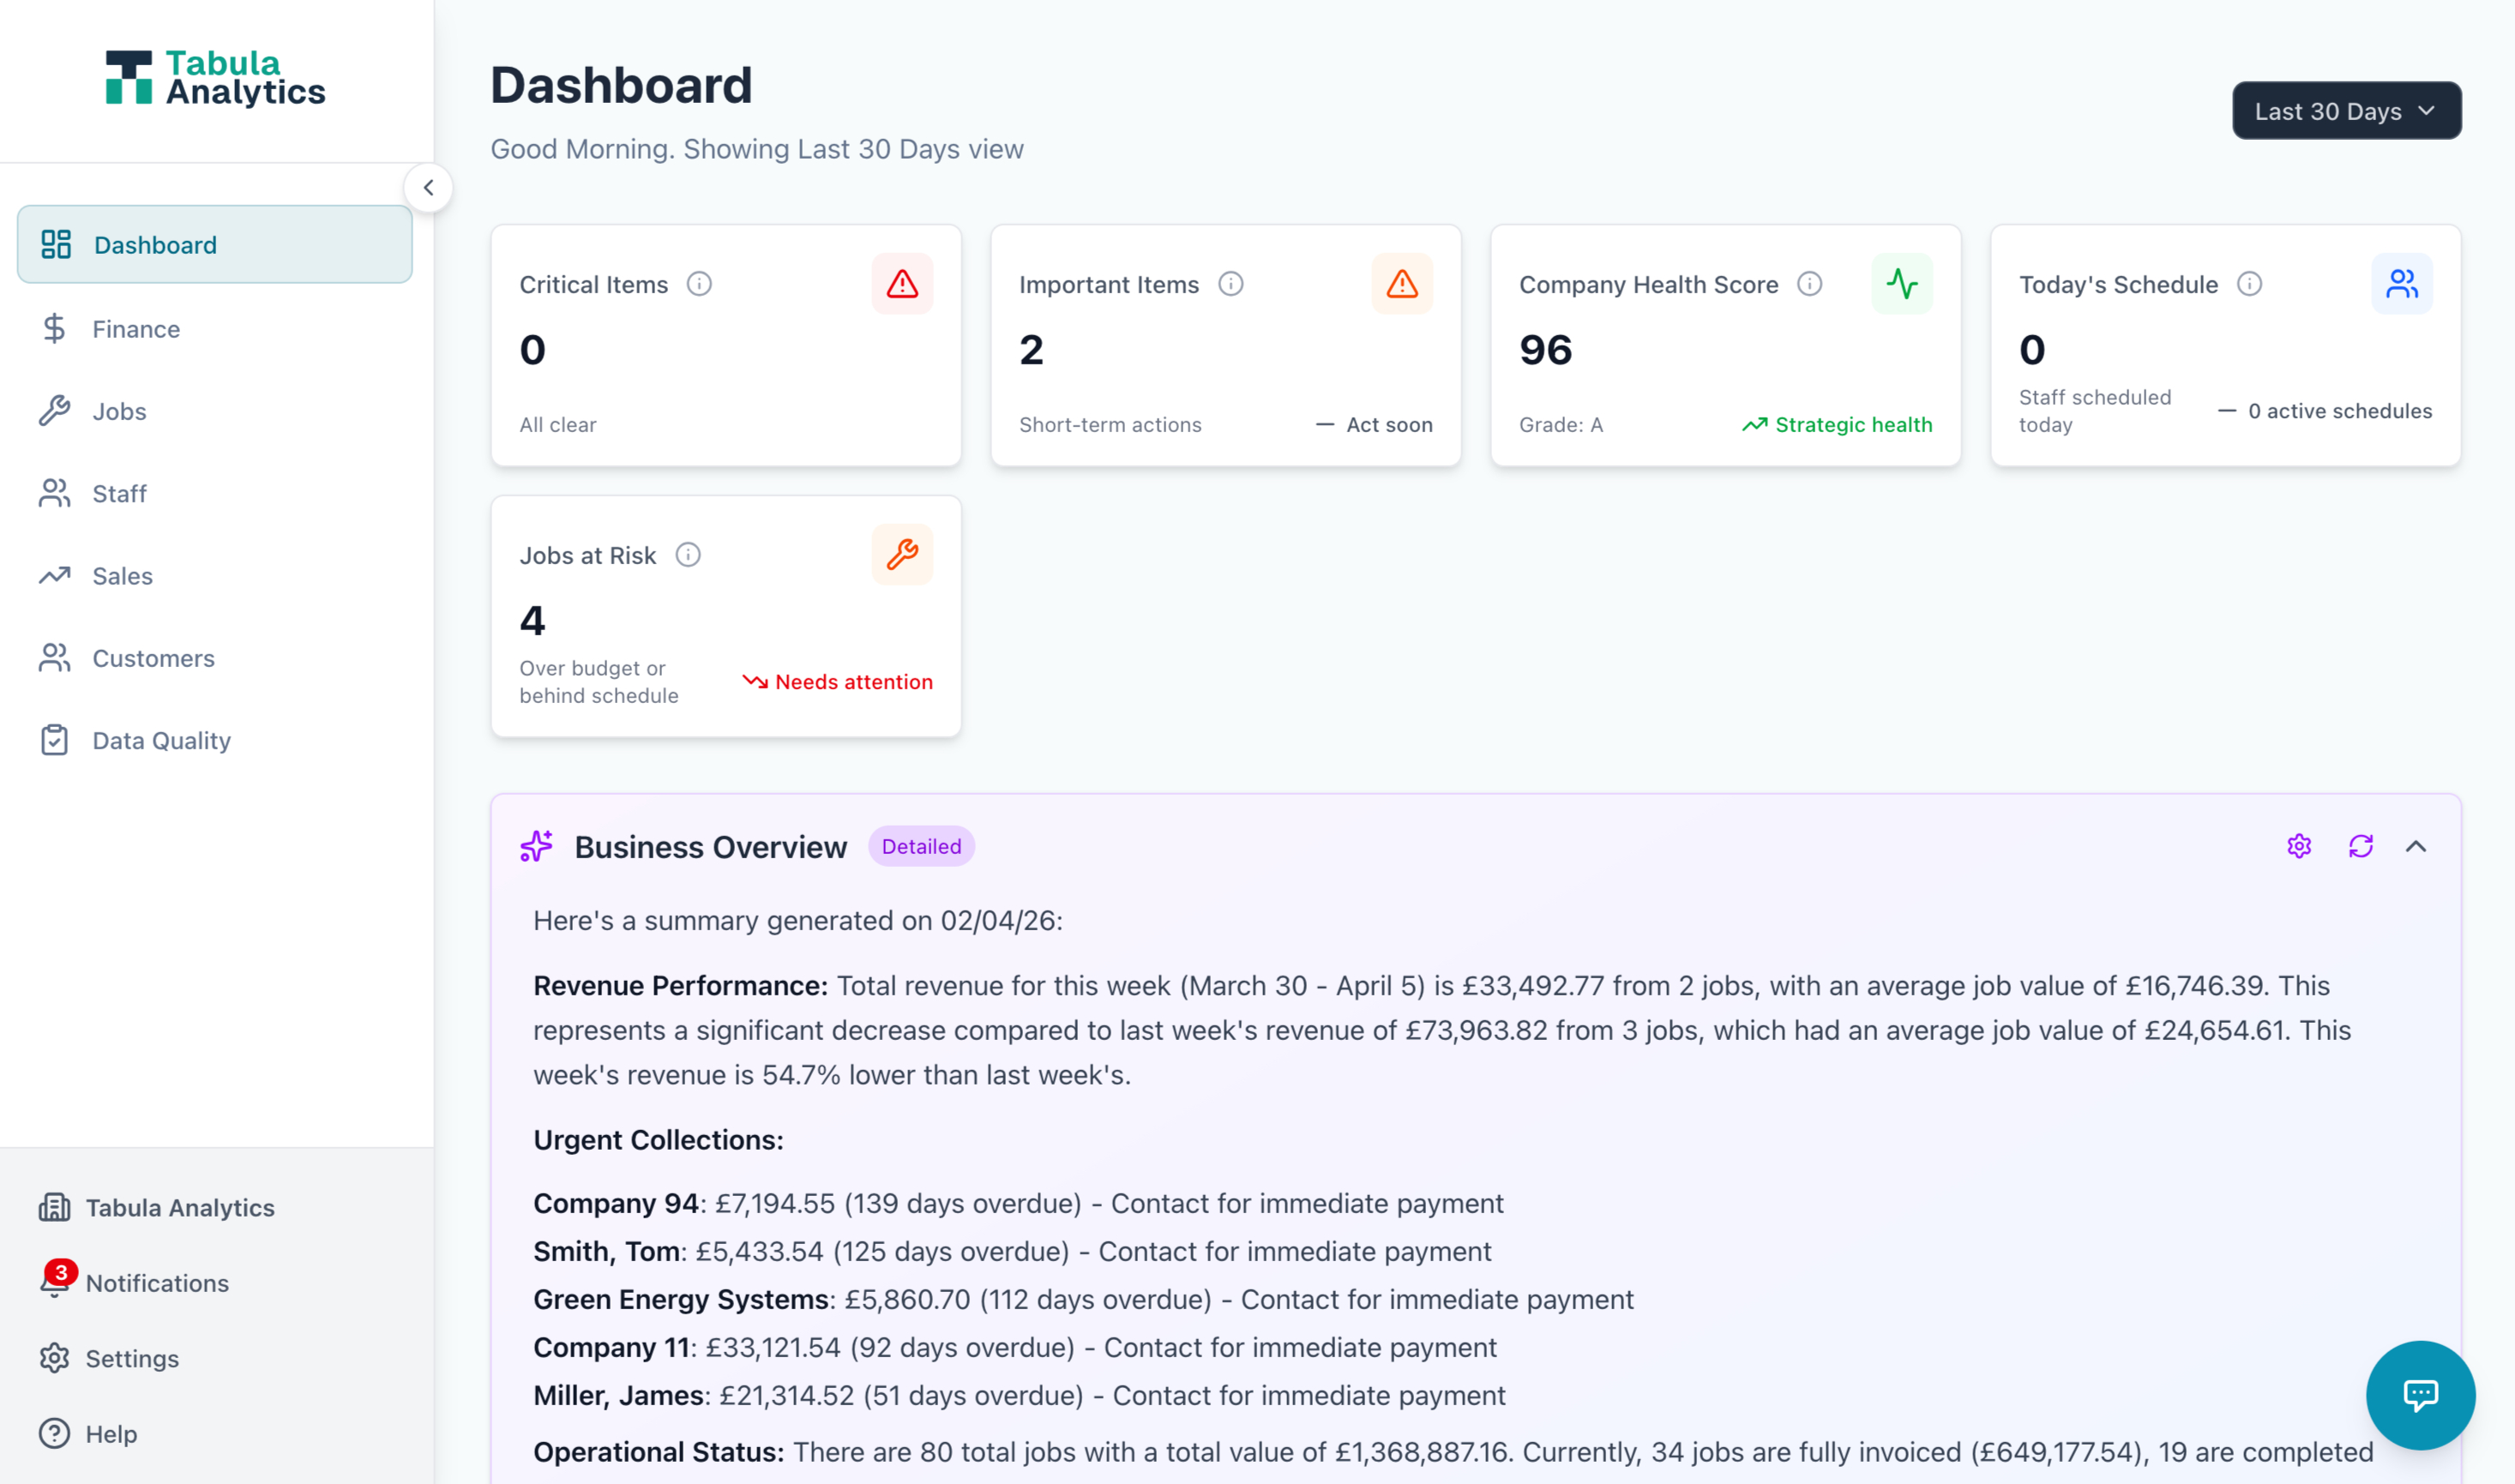Open Business Overview settings gear icon
The width and height of the screenshot is (2515, 1484).
click(2299, 846)
